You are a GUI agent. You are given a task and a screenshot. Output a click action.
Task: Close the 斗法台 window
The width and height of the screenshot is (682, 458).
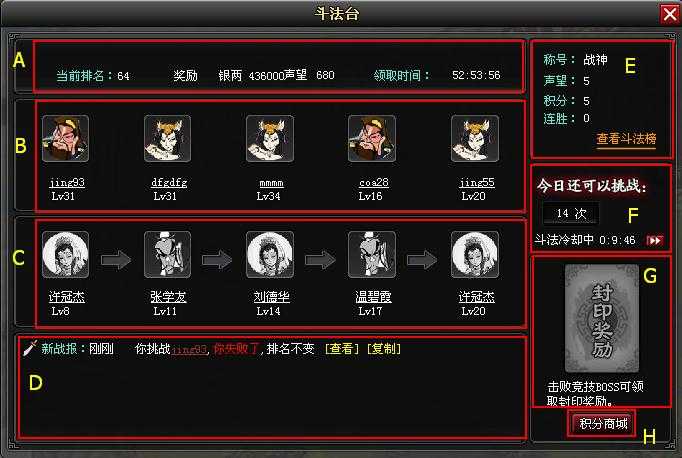[x=670, y=14]
